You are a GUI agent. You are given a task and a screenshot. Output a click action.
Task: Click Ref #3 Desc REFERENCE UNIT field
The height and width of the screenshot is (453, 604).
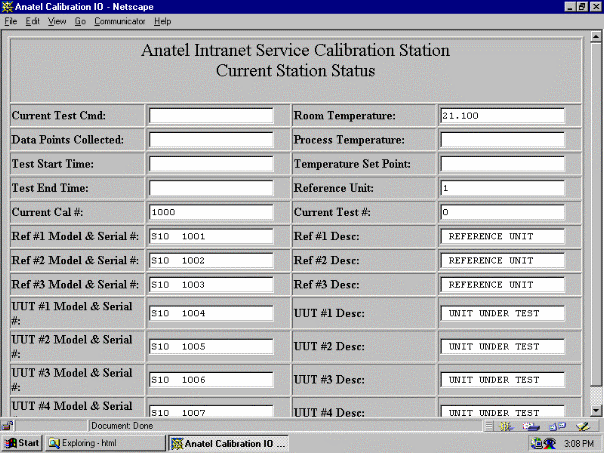click(502, 285)
